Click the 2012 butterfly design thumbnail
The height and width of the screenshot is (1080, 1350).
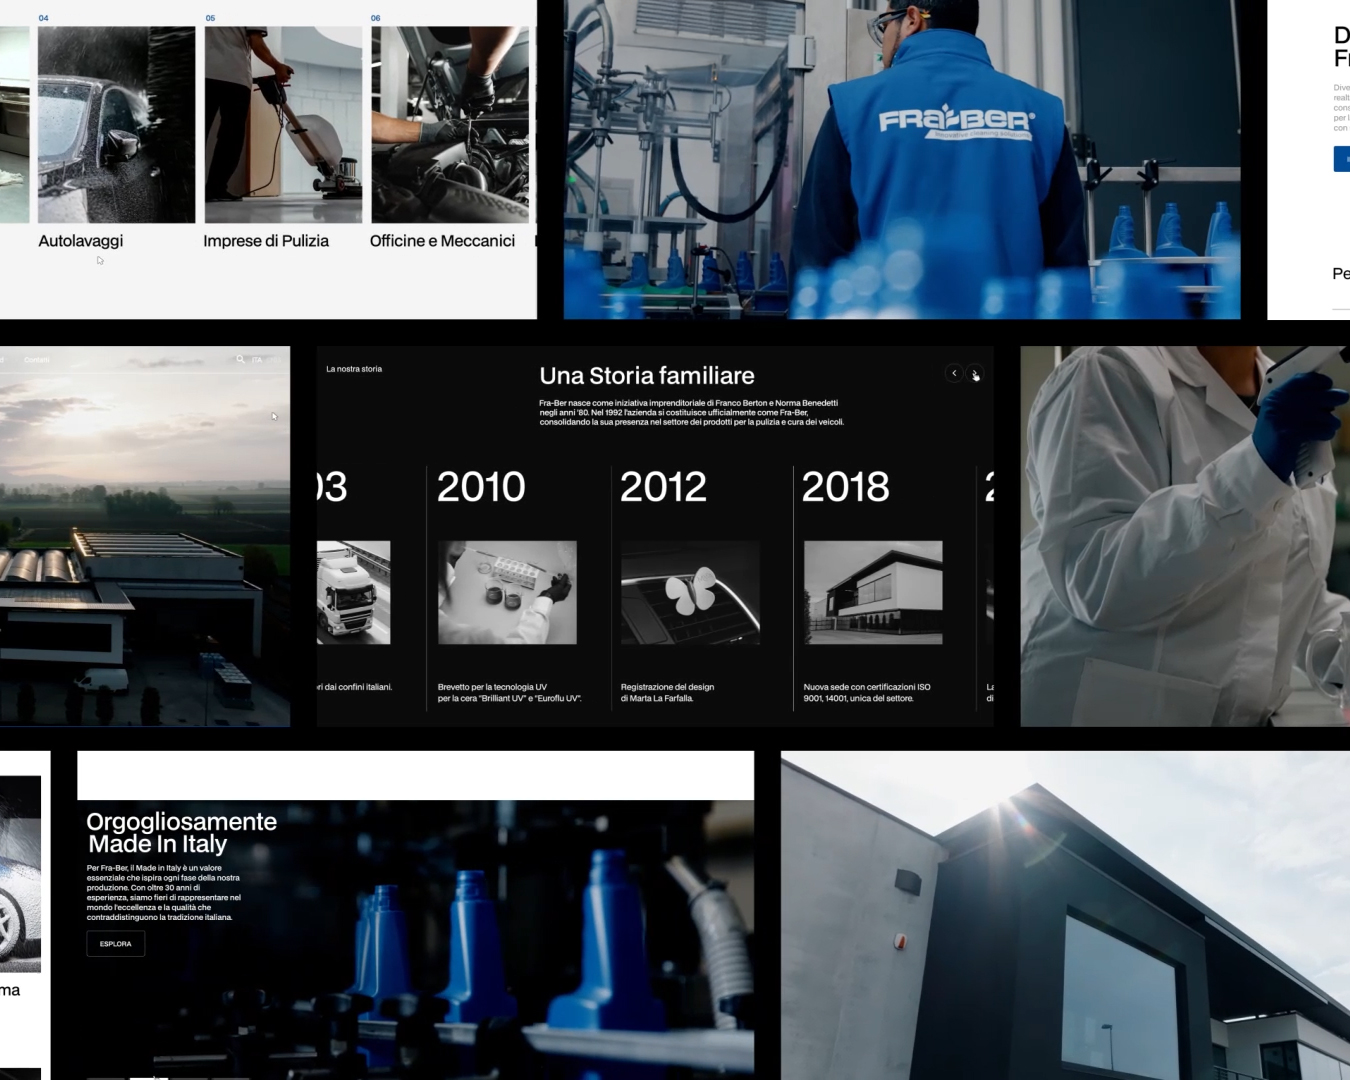coord(690,592)
